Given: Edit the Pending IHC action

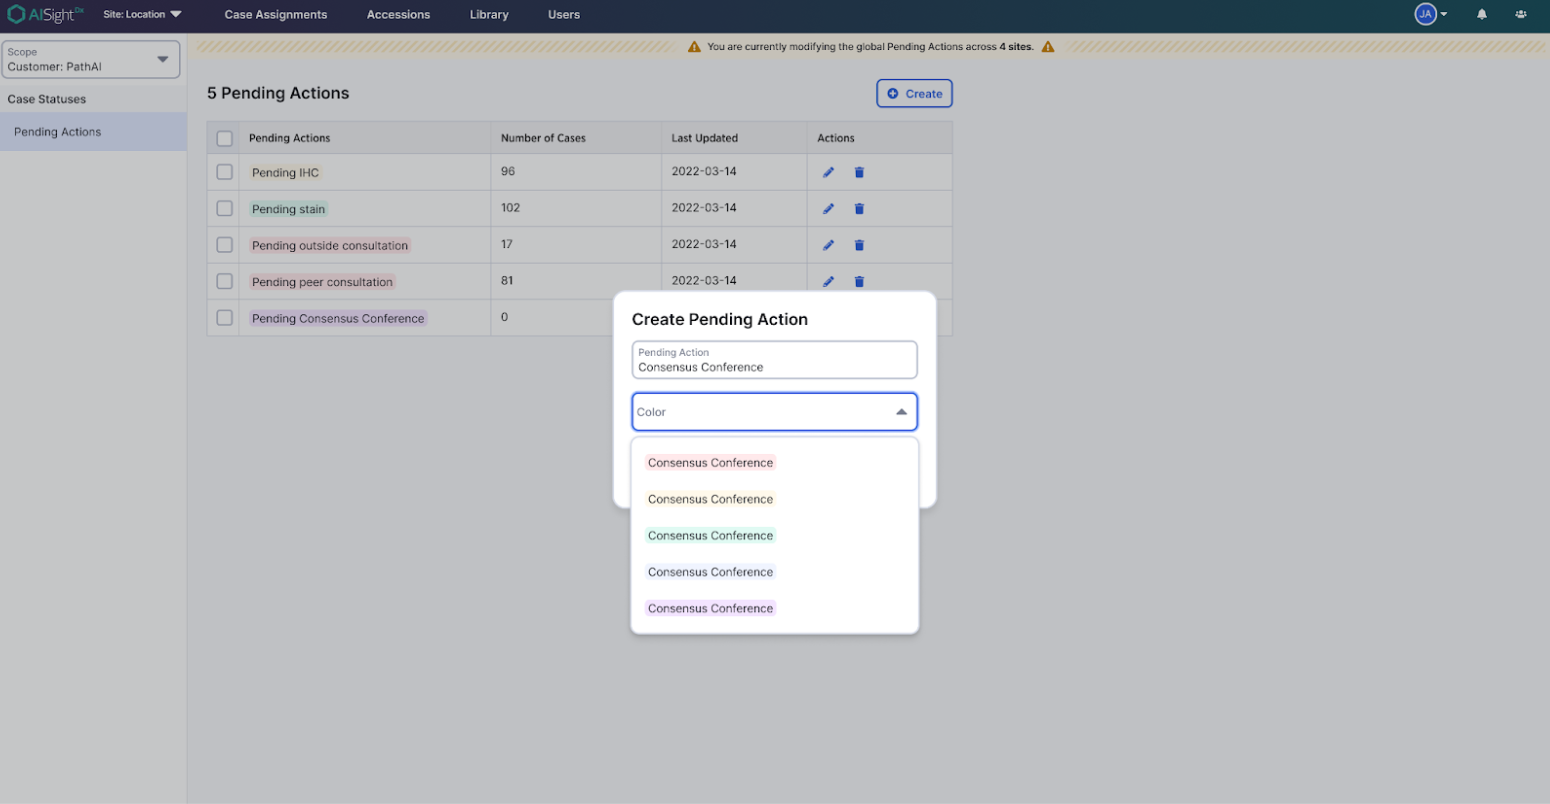Looking at the screenshot, I should point(828,173).
